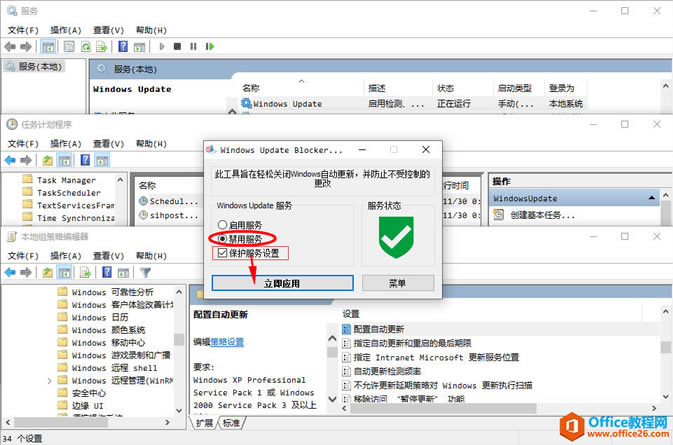The height and width of the screenshot is (445, 673).
Task: Open the 策略设置 link
Action: click(x=227, y=342)
